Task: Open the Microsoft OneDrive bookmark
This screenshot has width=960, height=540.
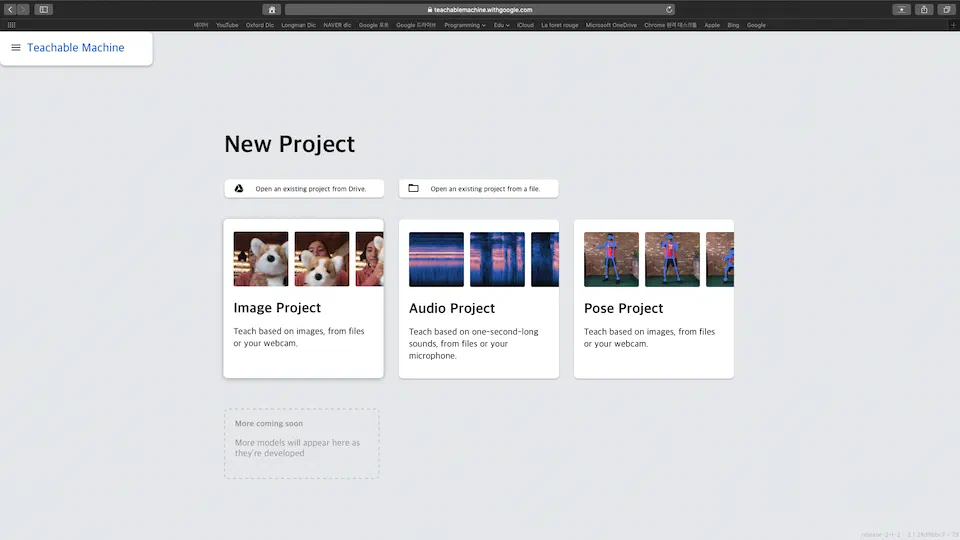Action: click(611, 25)
